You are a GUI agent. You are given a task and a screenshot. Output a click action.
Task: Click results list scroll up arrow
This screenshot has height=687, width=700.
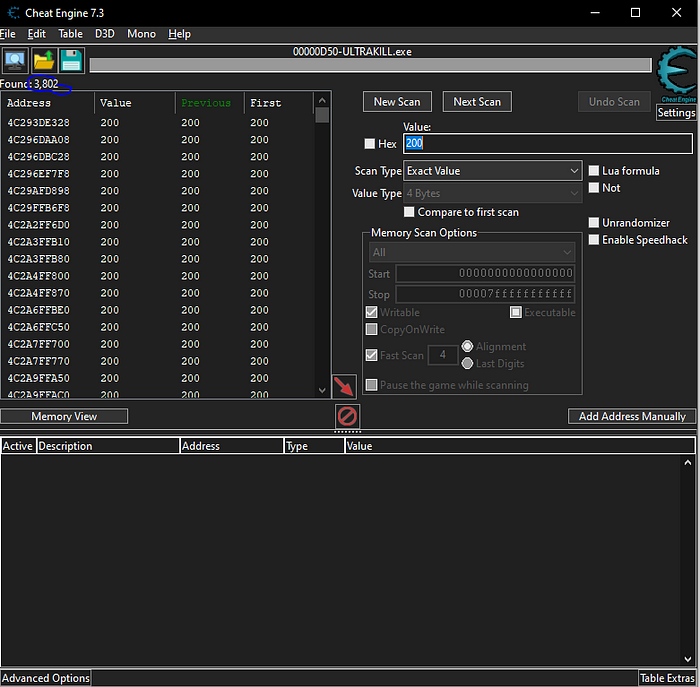click(322, 100)
